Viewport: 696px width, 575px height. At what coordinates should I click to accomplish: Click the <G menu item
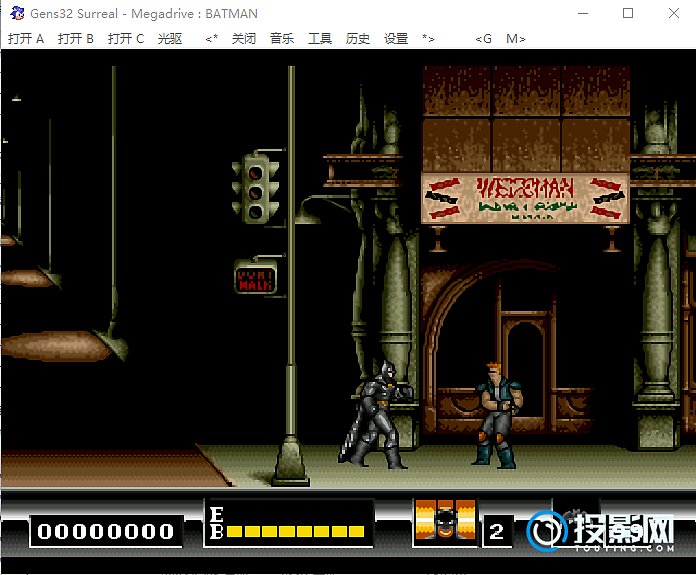pos(483,39)
